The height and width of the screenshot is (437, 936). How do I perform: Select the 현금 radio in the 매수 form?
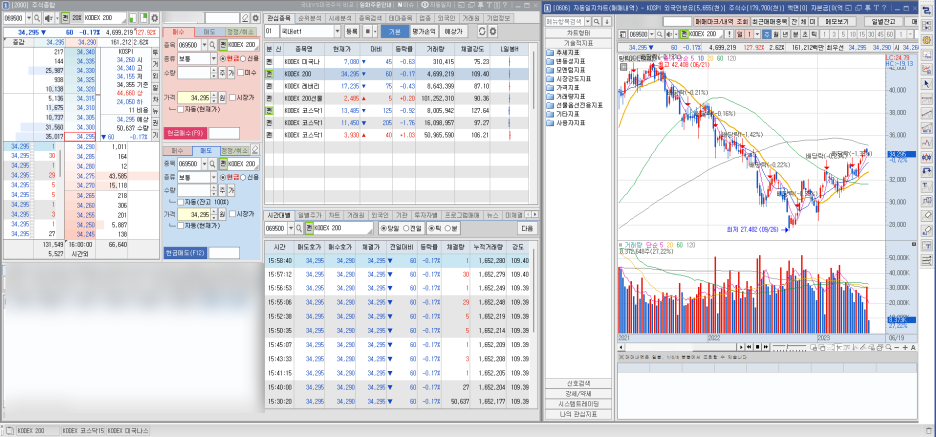(x=223, y=59)
